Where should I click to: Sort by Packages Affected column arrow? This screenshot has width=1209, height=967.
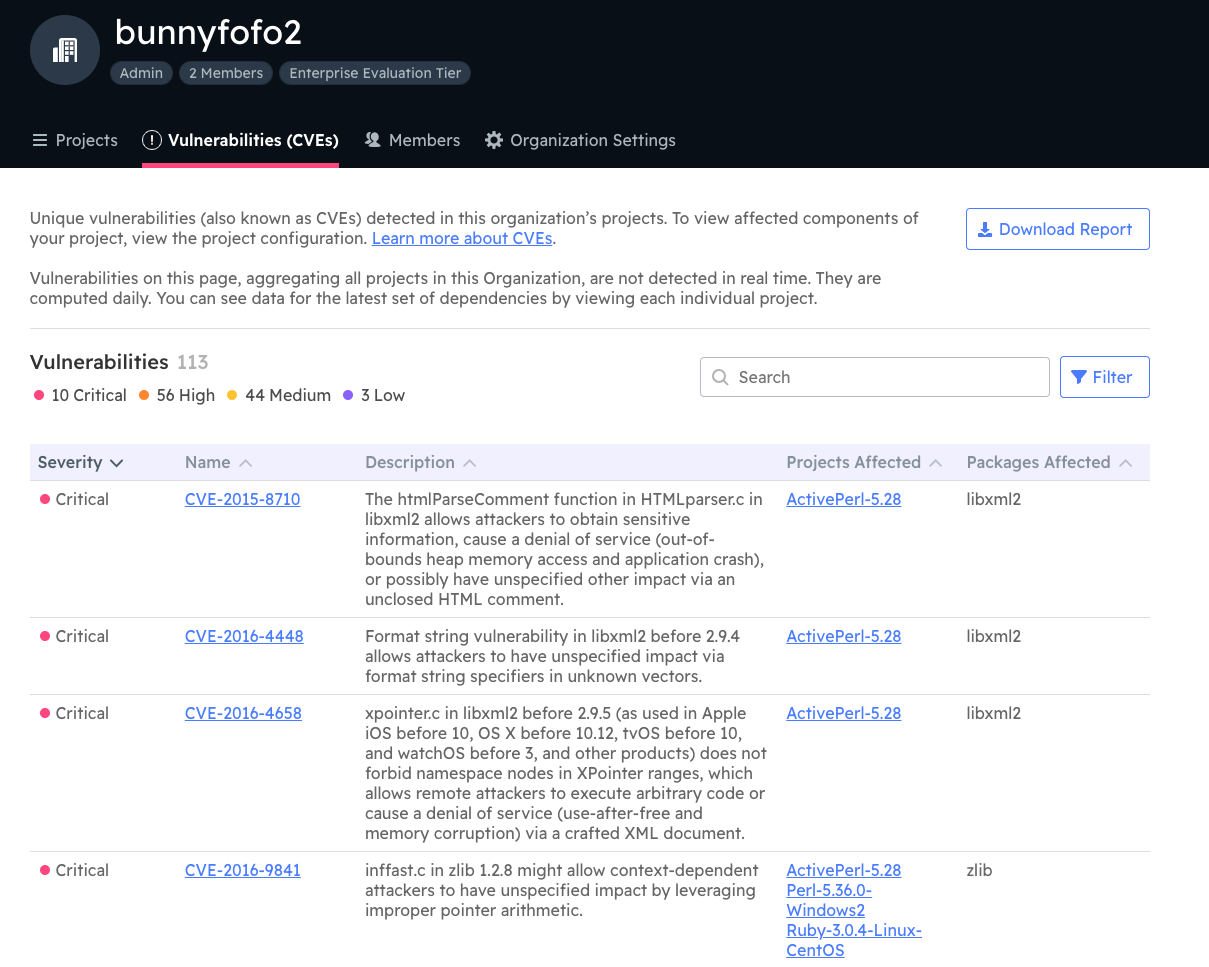(1126, 463)
